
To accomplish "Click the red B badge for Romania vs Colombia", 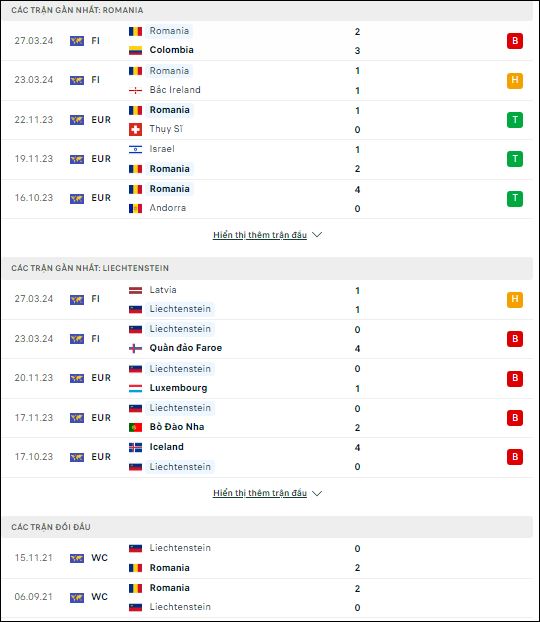I will [515, 40].
